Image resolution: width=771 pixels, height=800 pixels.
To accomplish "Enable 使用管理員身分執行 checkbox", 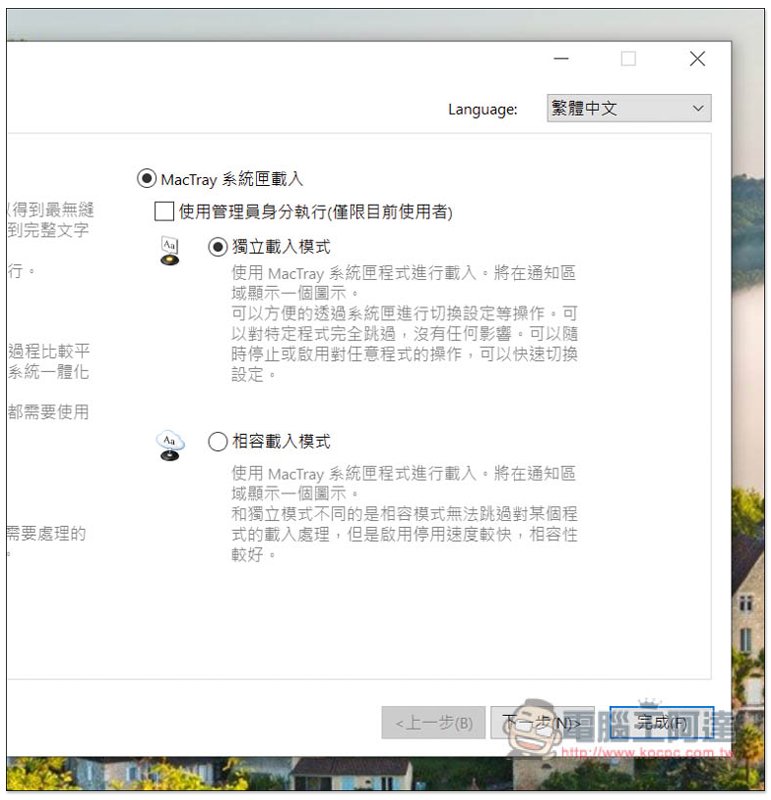I will coord(164,211).
